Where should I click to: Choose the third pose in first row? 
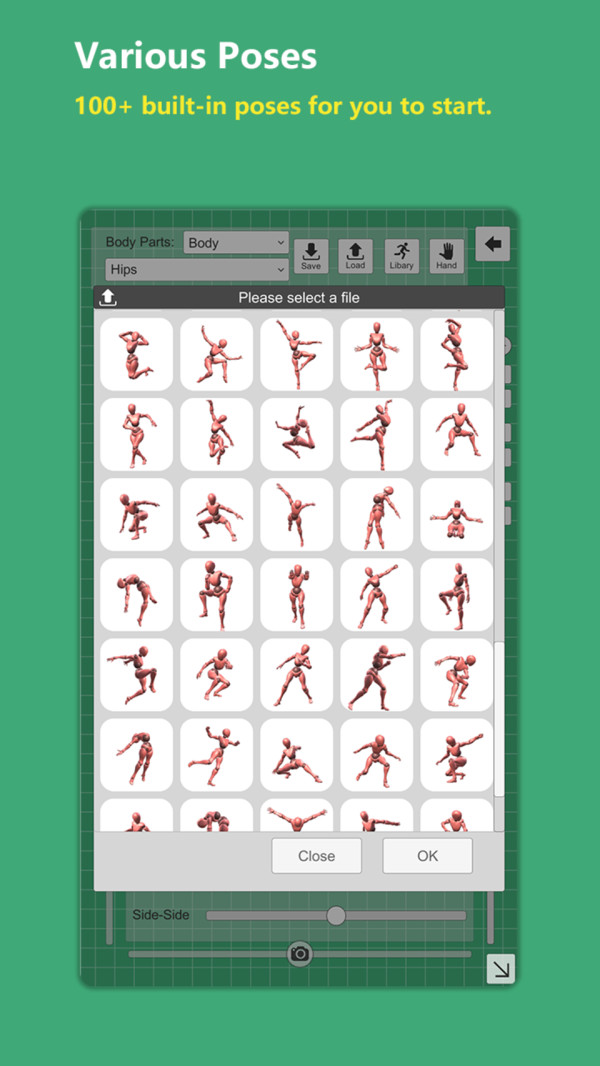(x=296, y=354)
